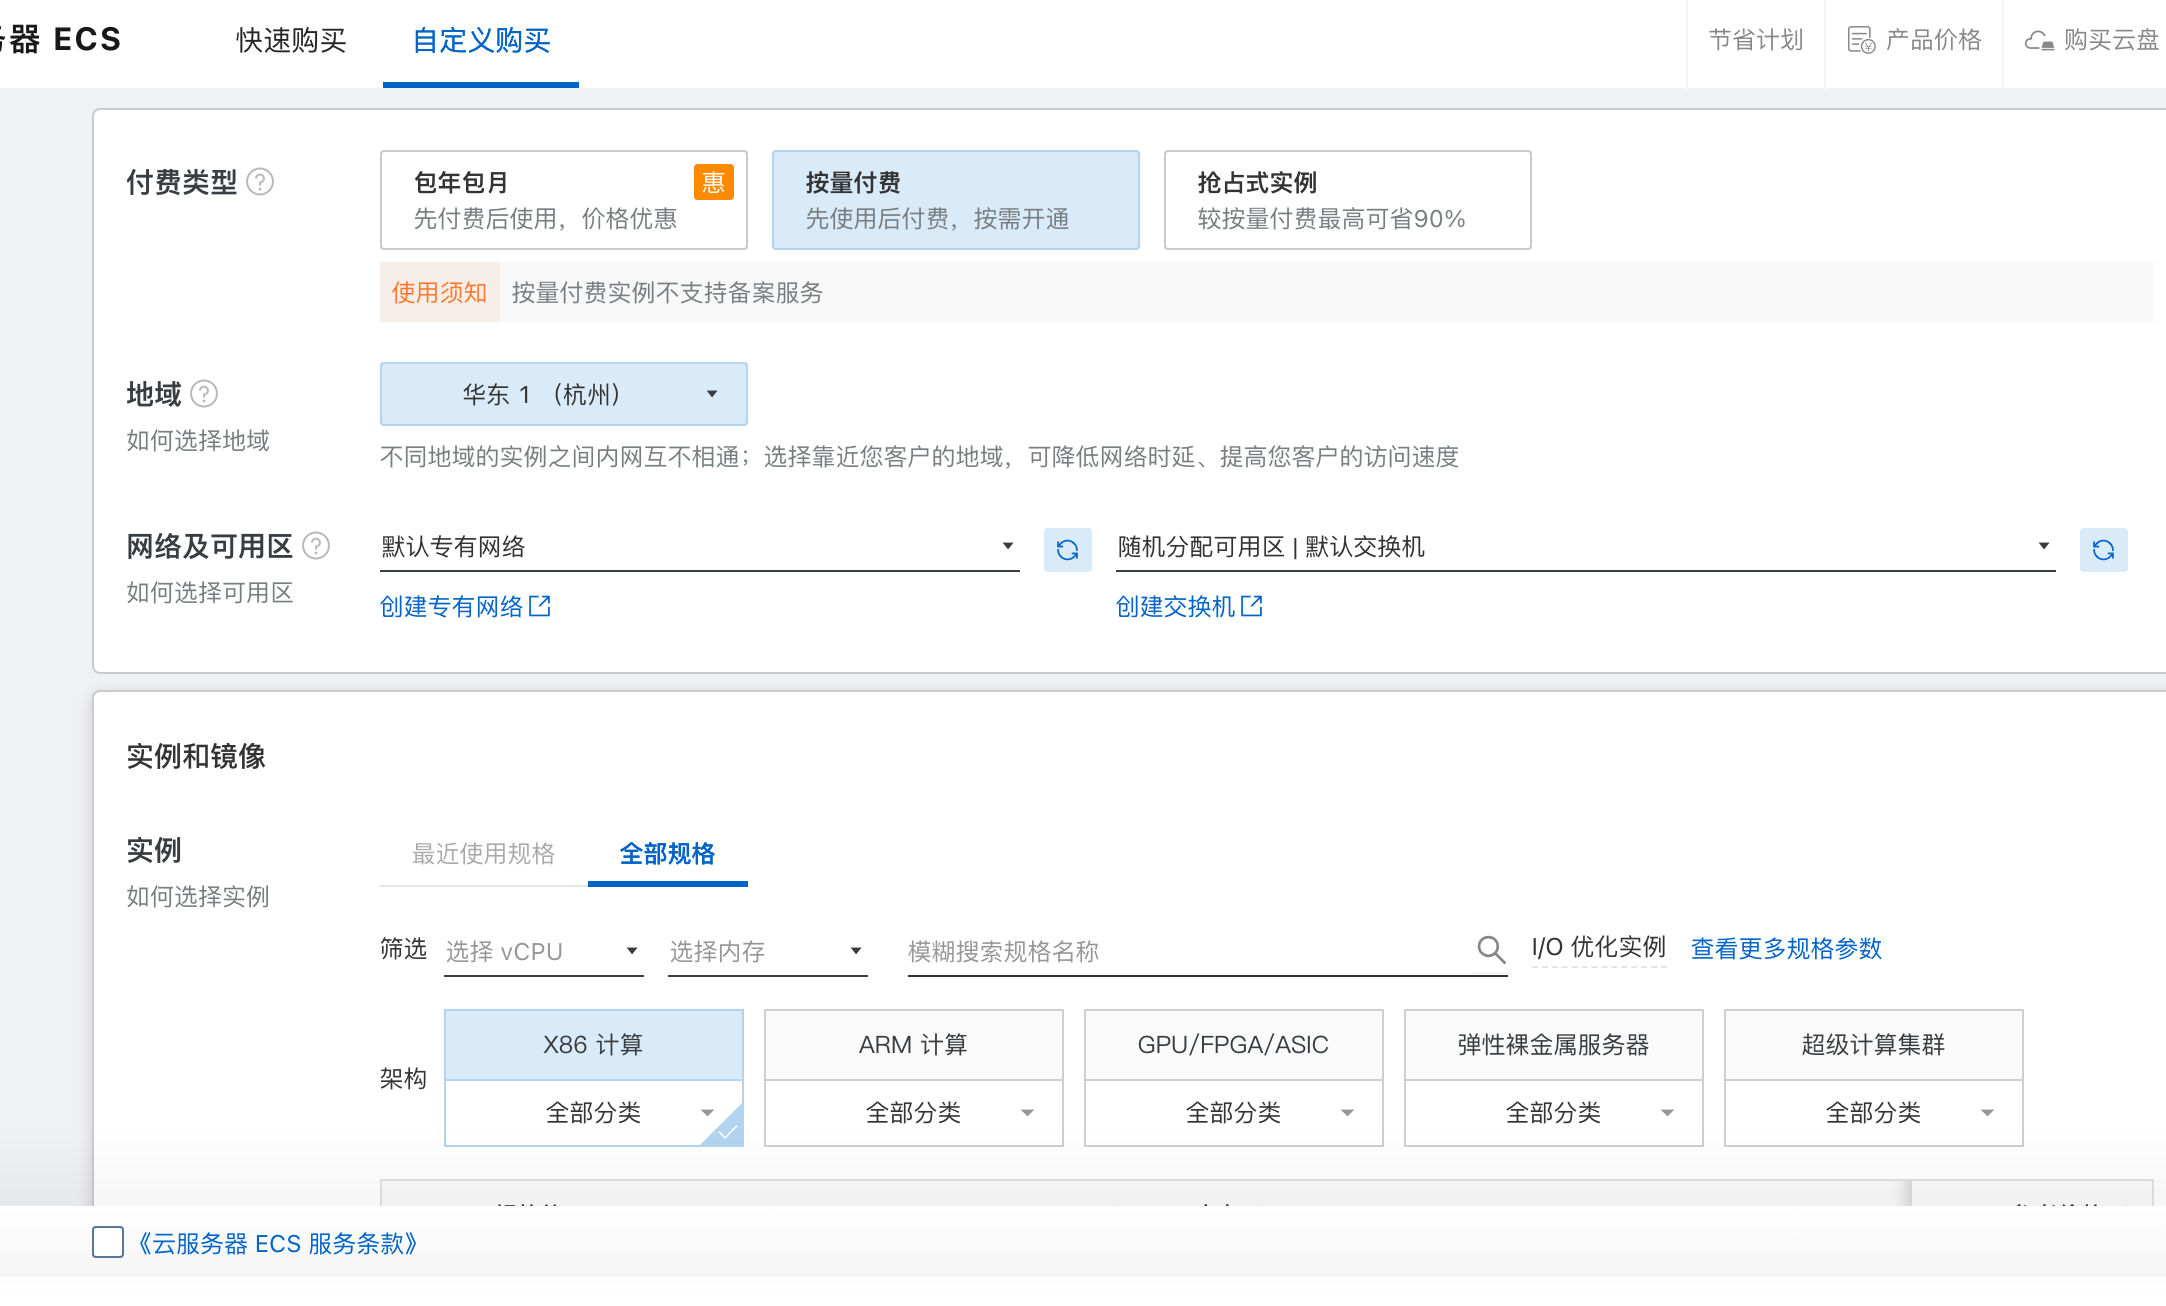Viewport: 2166px width, 1306px height.
Task: Click the 购买云盘 cloud icon
Action: point(2038,40)
